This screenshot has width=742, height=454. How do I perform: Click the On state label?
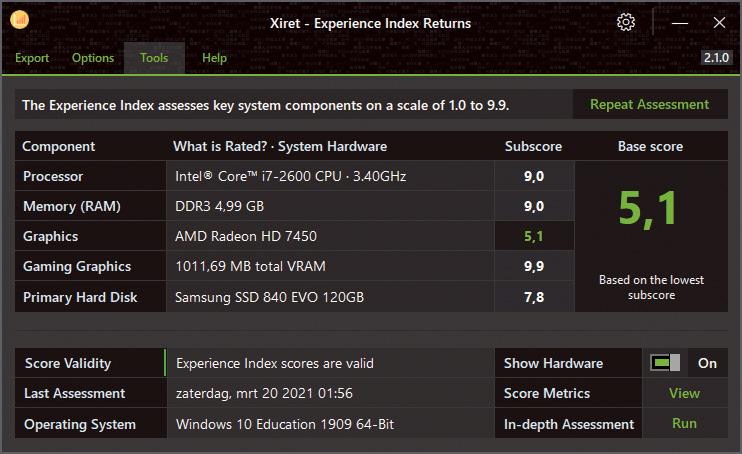(x=707, y=363)
